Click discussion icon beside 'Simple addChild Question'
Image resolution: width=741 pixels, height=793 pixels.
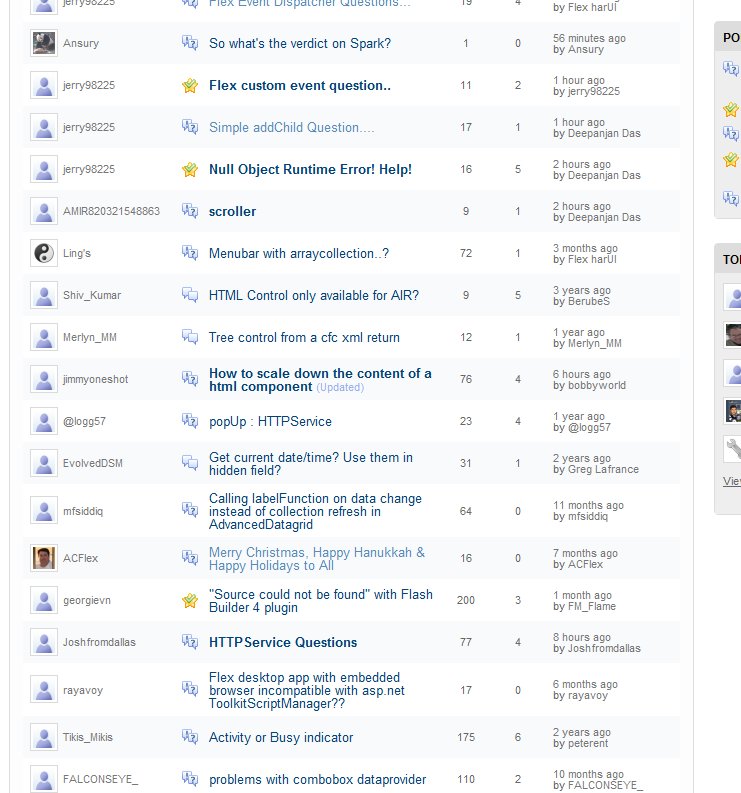[x=190, y=126]
